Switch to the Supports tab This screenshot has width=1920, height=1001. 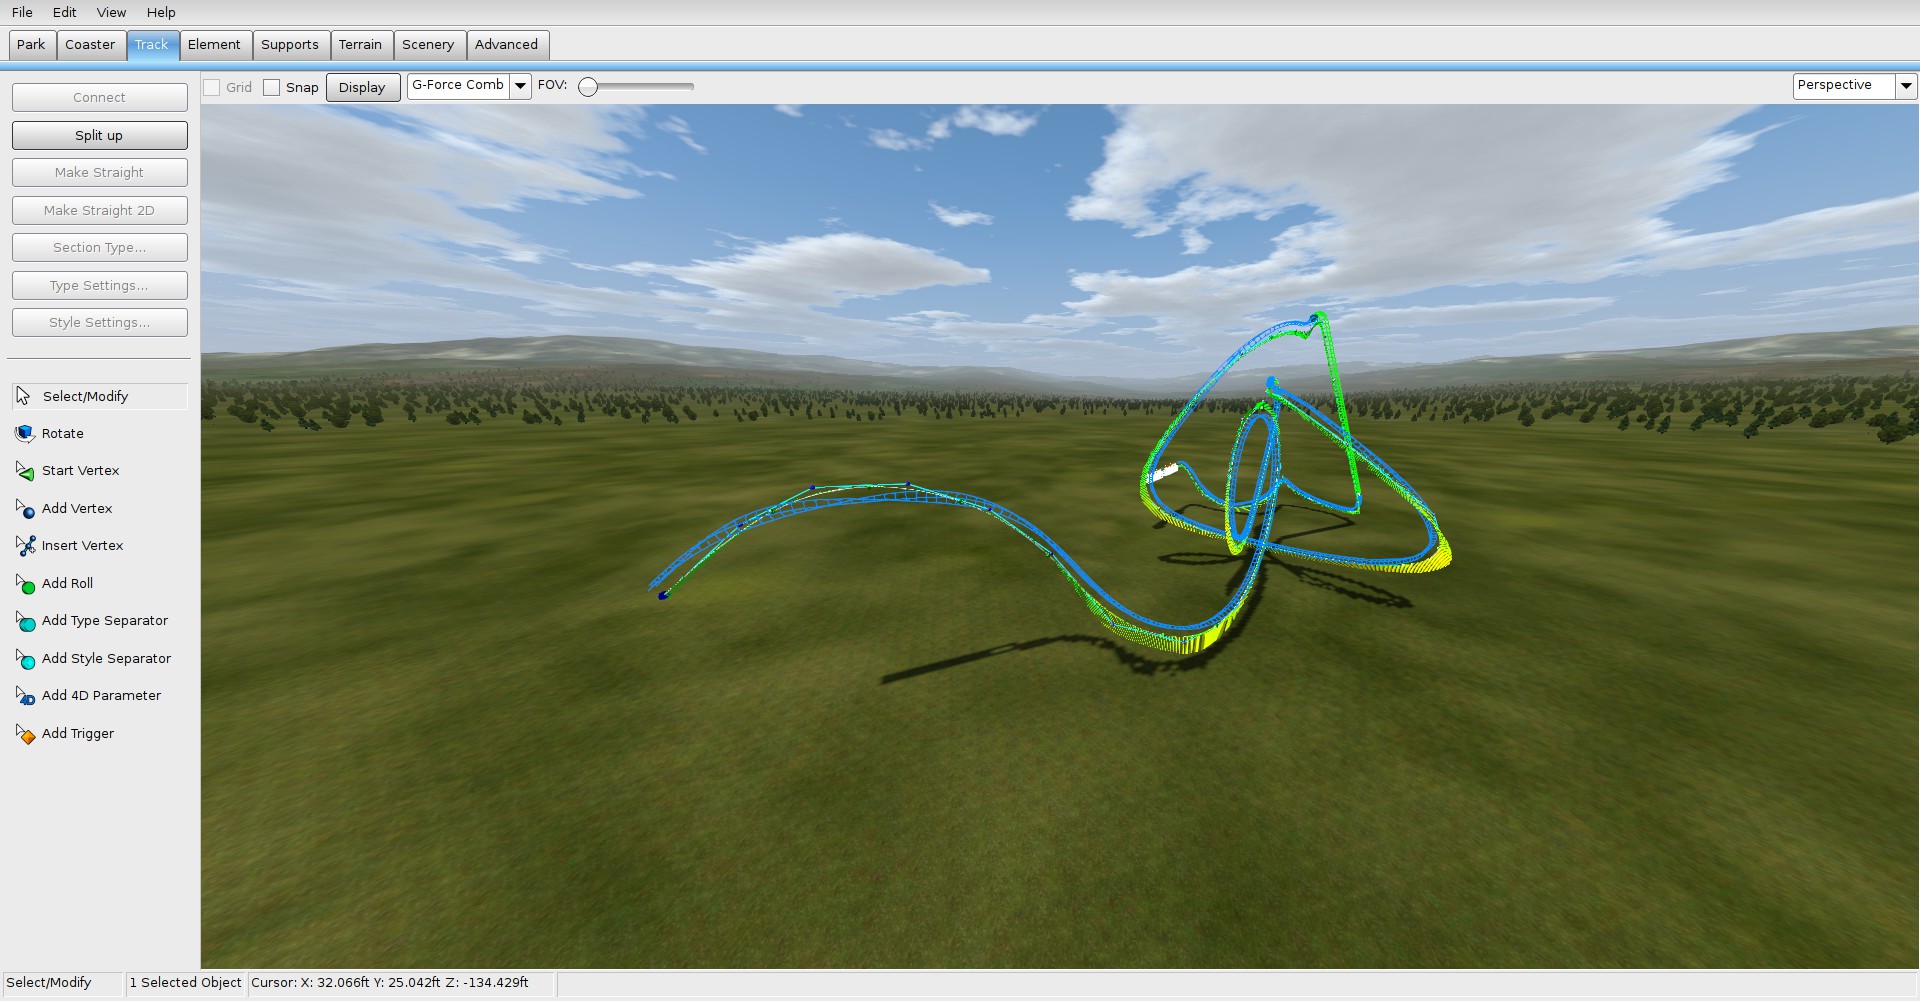pyautogui.click(x=290, y=45)
